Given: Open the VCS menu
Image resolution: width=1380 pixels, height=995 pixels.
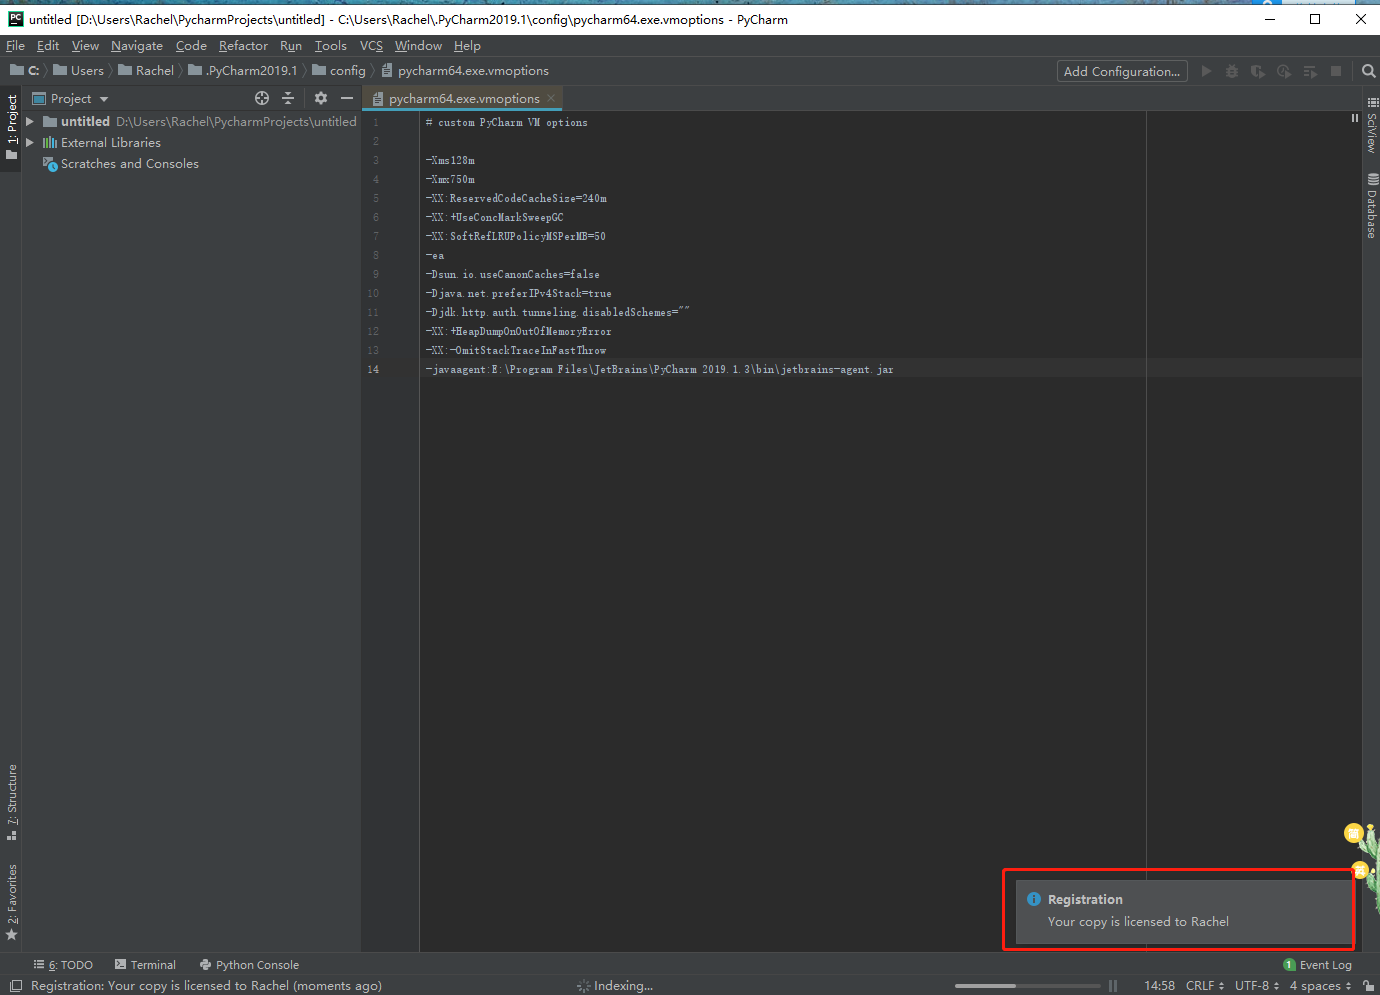Looking at the screenshot, I should point(371,46).
